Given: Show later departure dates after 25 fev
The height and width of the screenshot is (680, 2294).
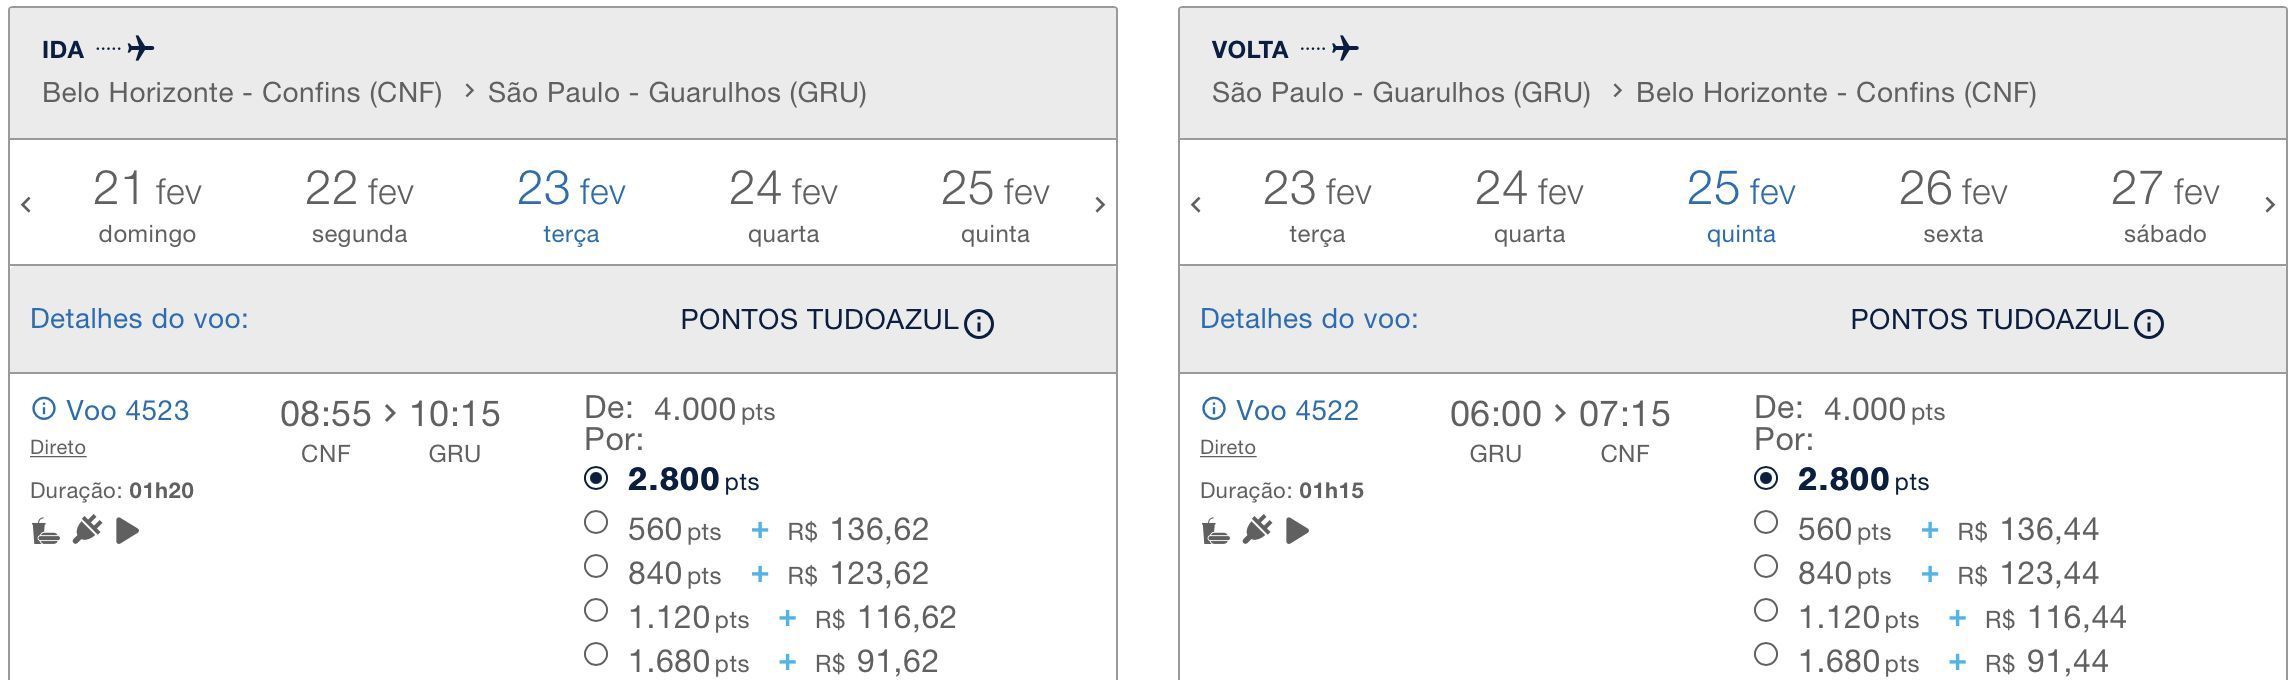Looking at the screenshot, I should point(1100,204).
